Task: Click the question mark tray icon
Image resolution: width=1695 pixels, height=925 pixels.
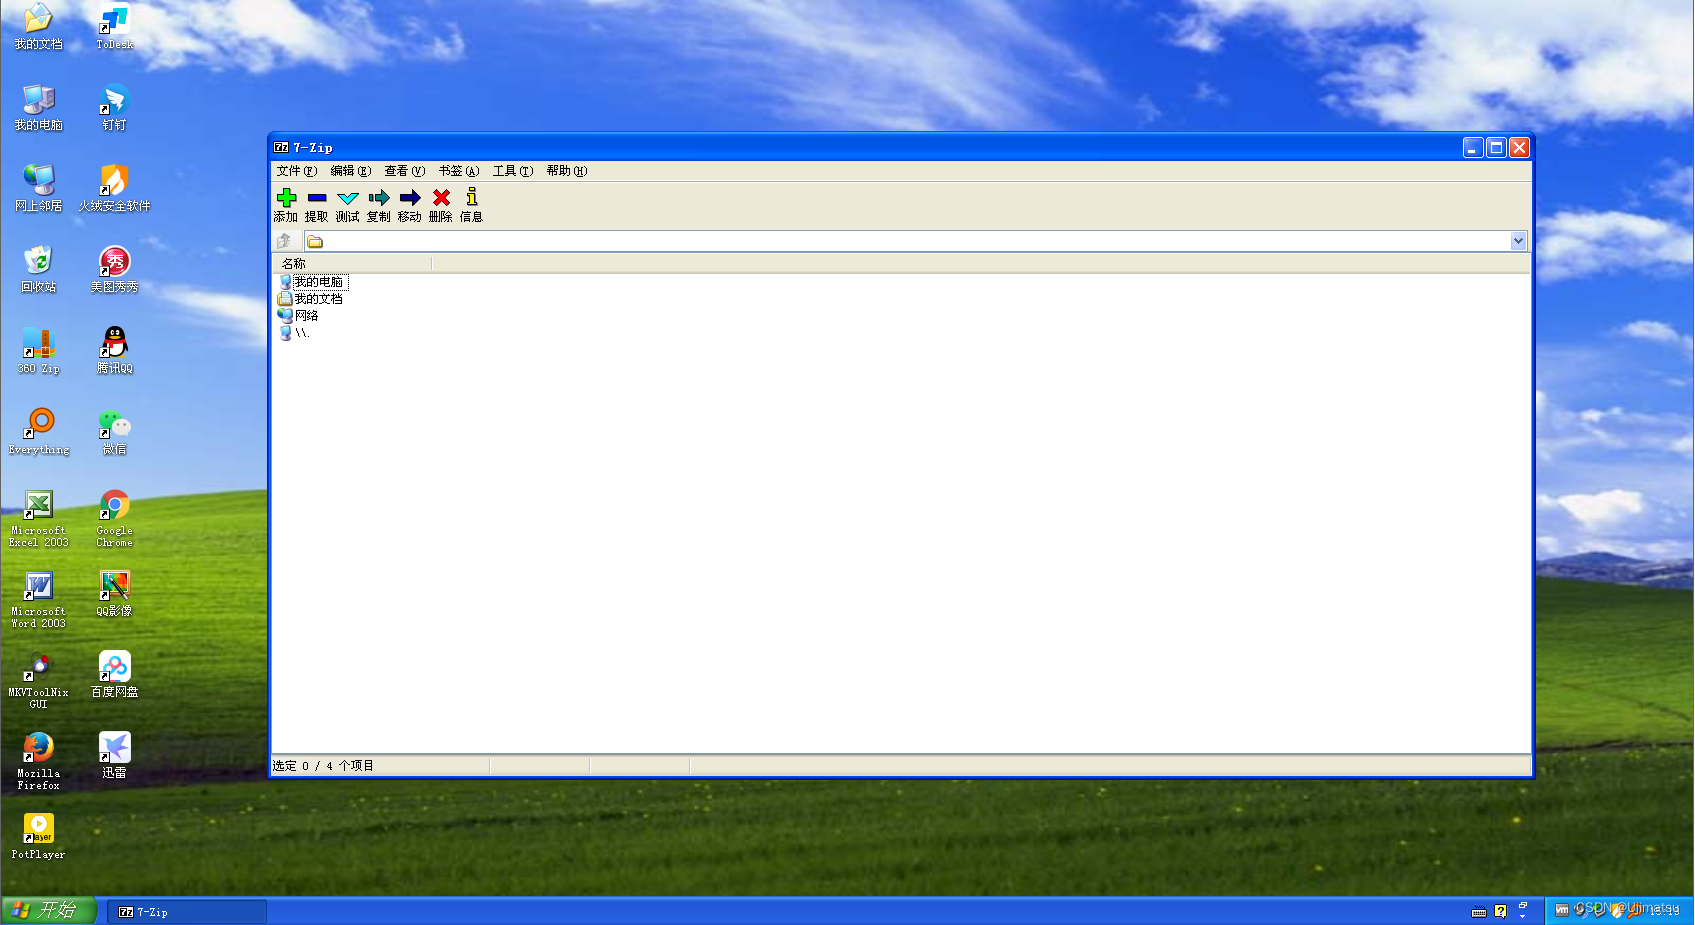Action: (x=1500, y=911)
